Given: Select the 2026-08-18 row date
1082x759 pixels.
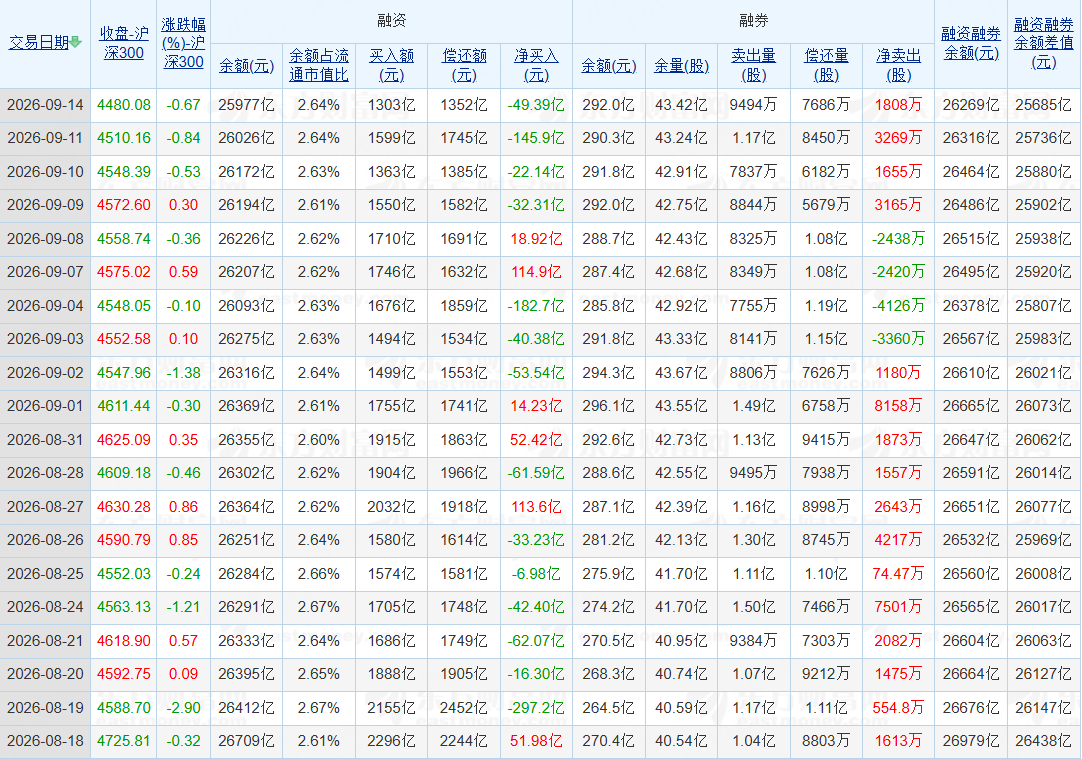Looking at the screenshot, I should 45,741.
